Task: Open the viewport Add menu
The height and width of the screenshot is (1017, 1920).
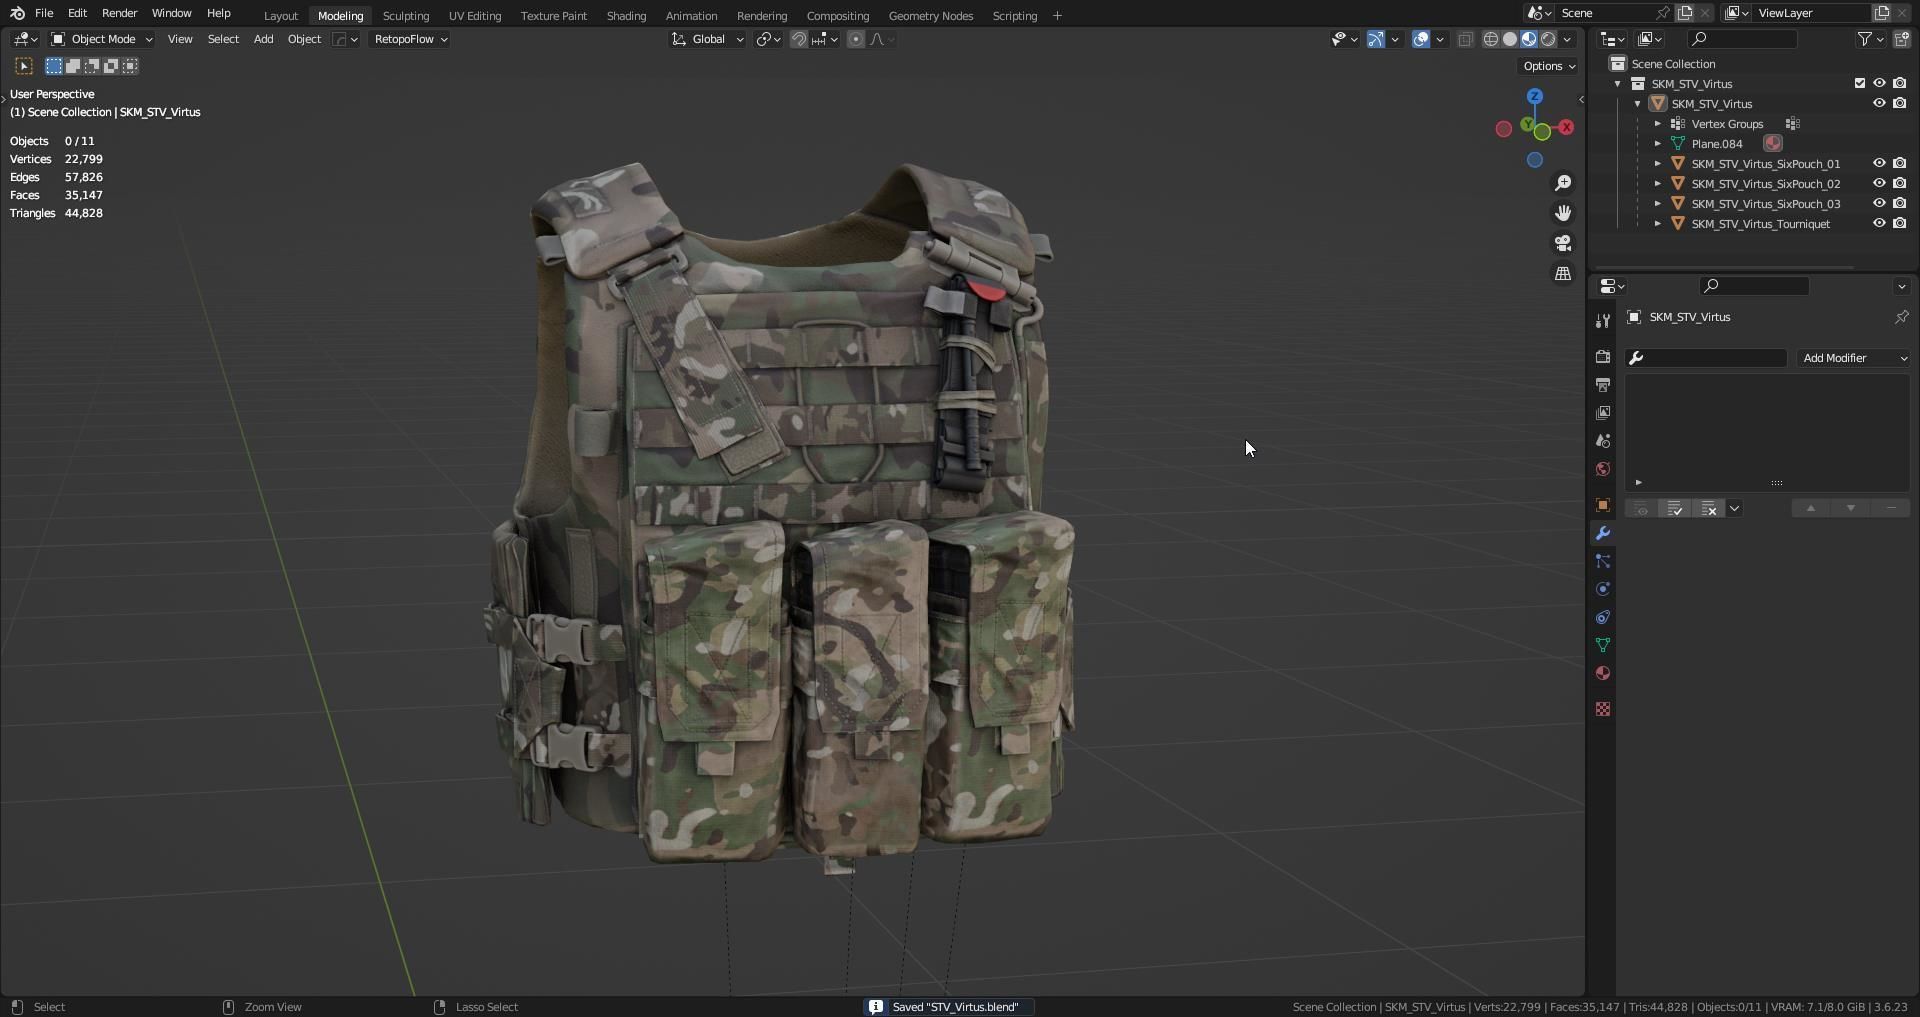Action: tap(263, 39)
